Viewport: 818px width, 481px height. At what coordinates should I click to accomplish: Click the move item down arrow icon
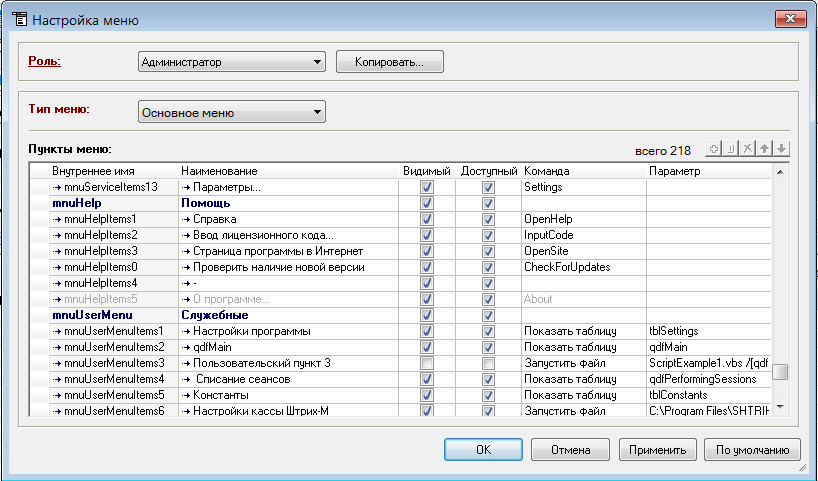782,150
